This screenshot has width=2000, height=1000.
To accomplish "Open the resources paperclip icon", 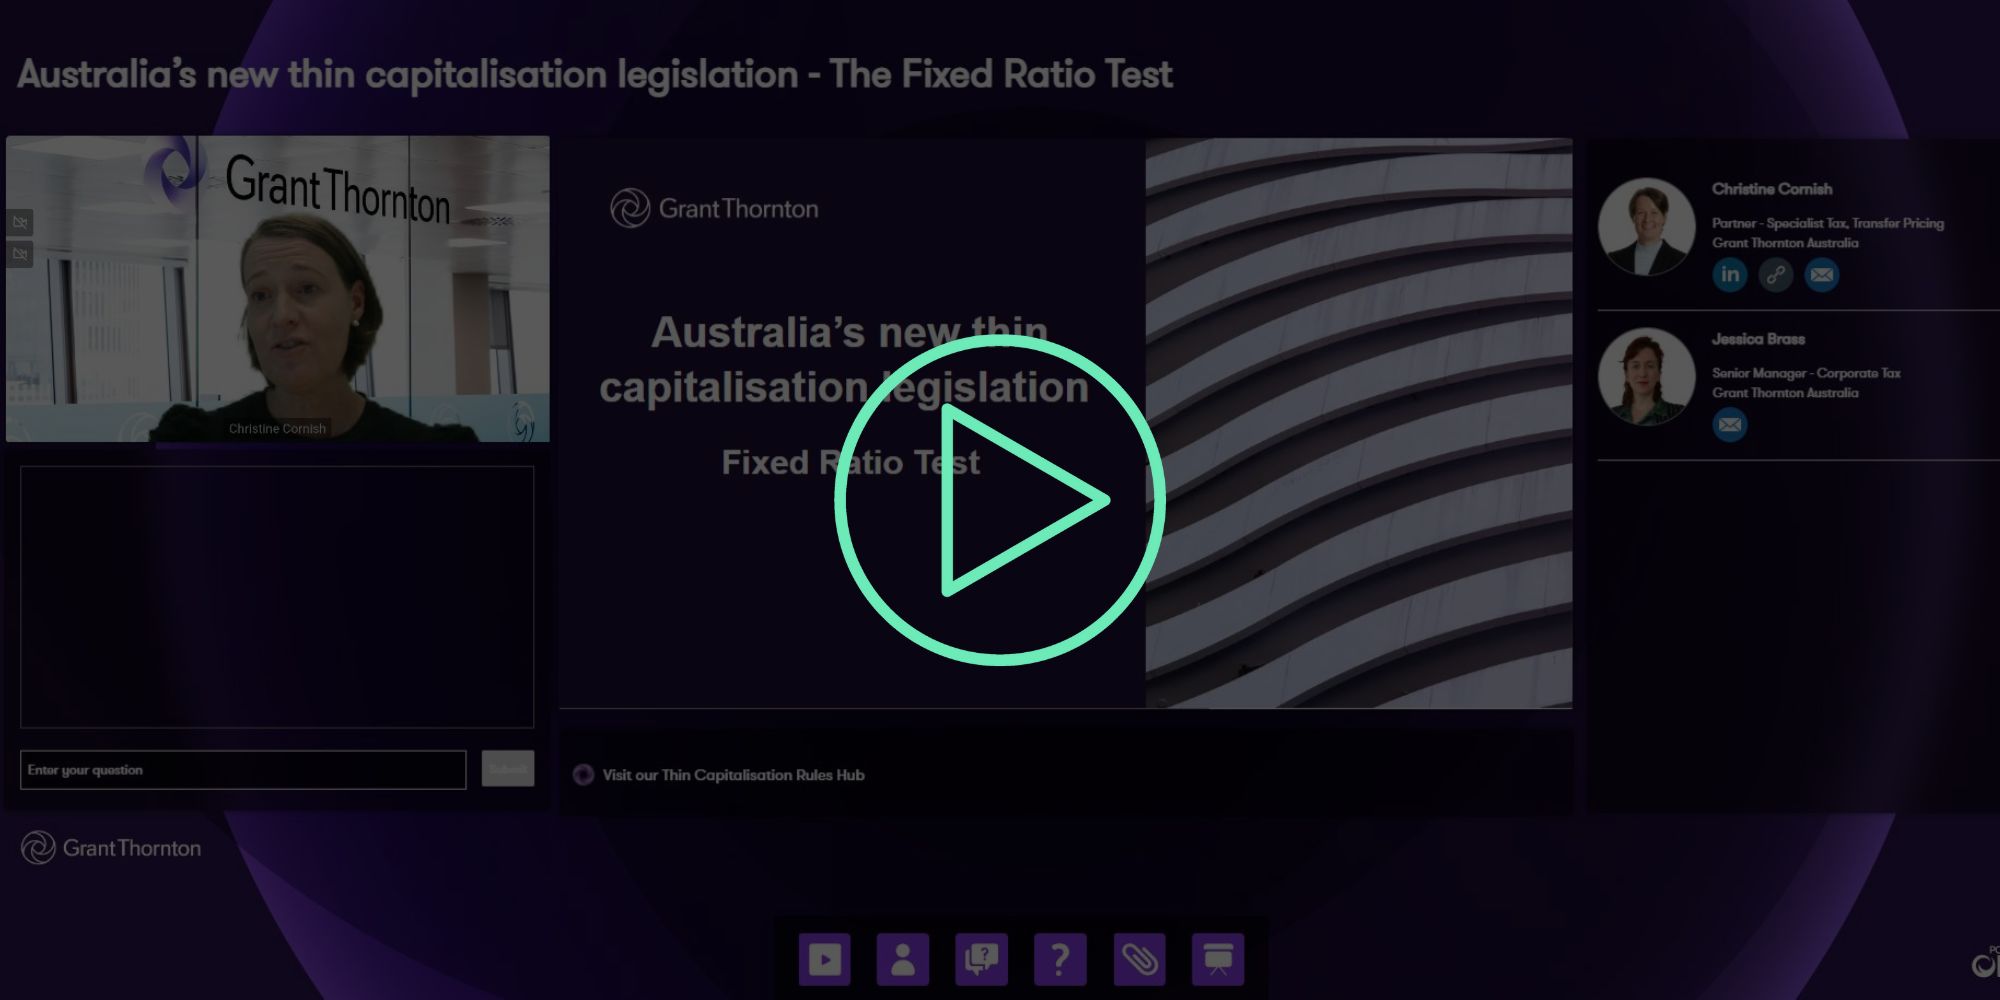I will point(1139,960).
